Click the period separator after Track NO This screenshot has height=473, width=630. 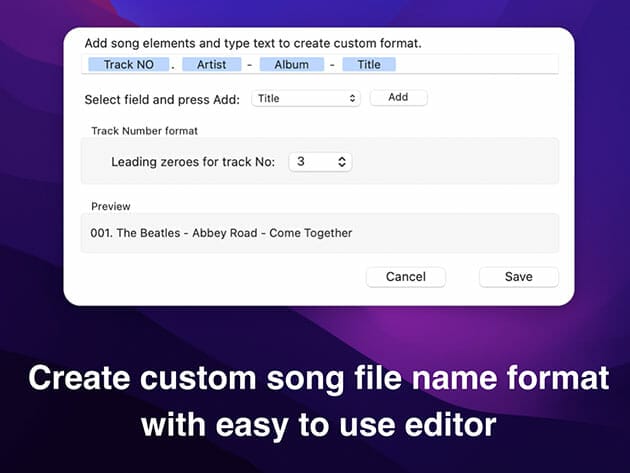[172, 65]
